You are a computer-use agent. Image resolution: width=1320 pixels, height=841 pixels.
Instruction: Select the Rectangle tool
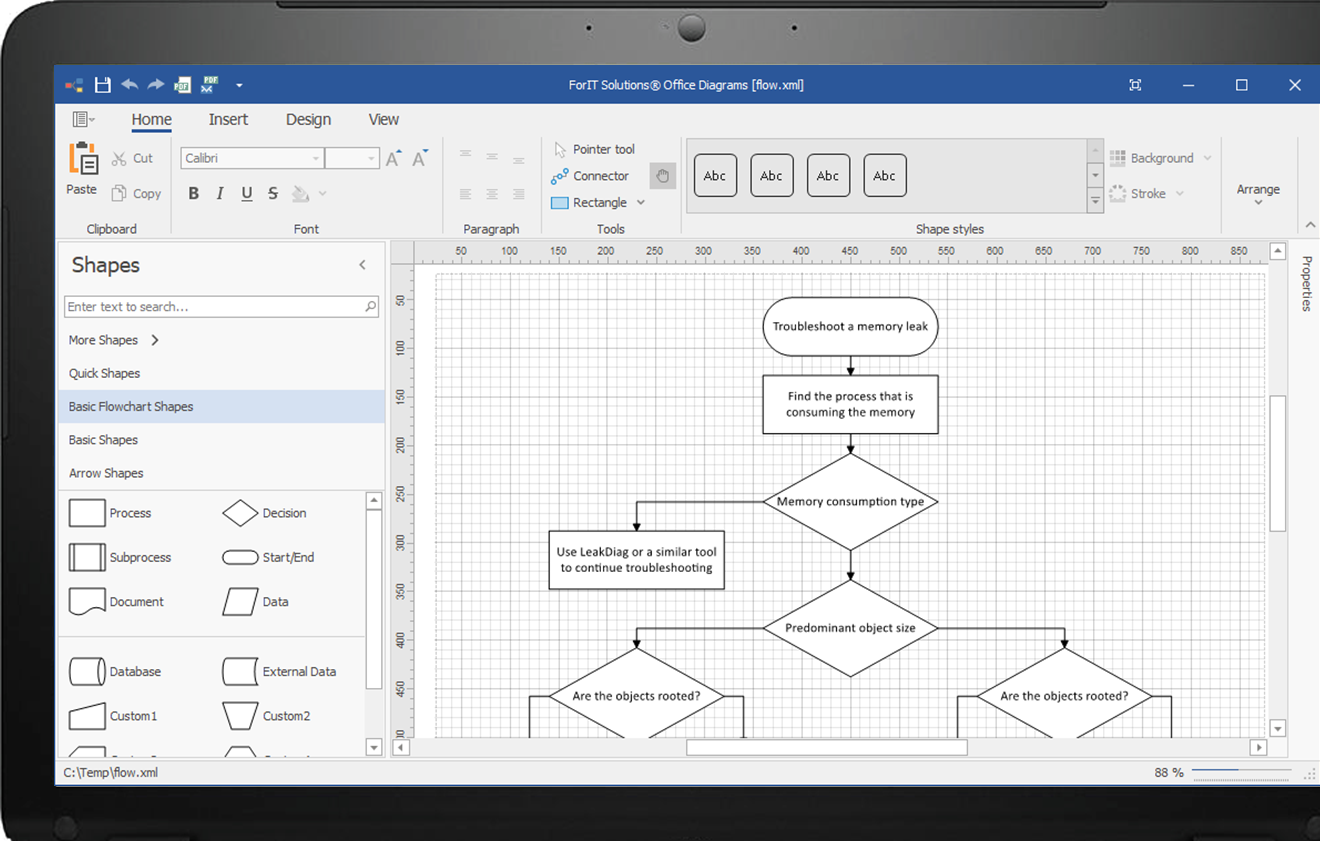590,203
